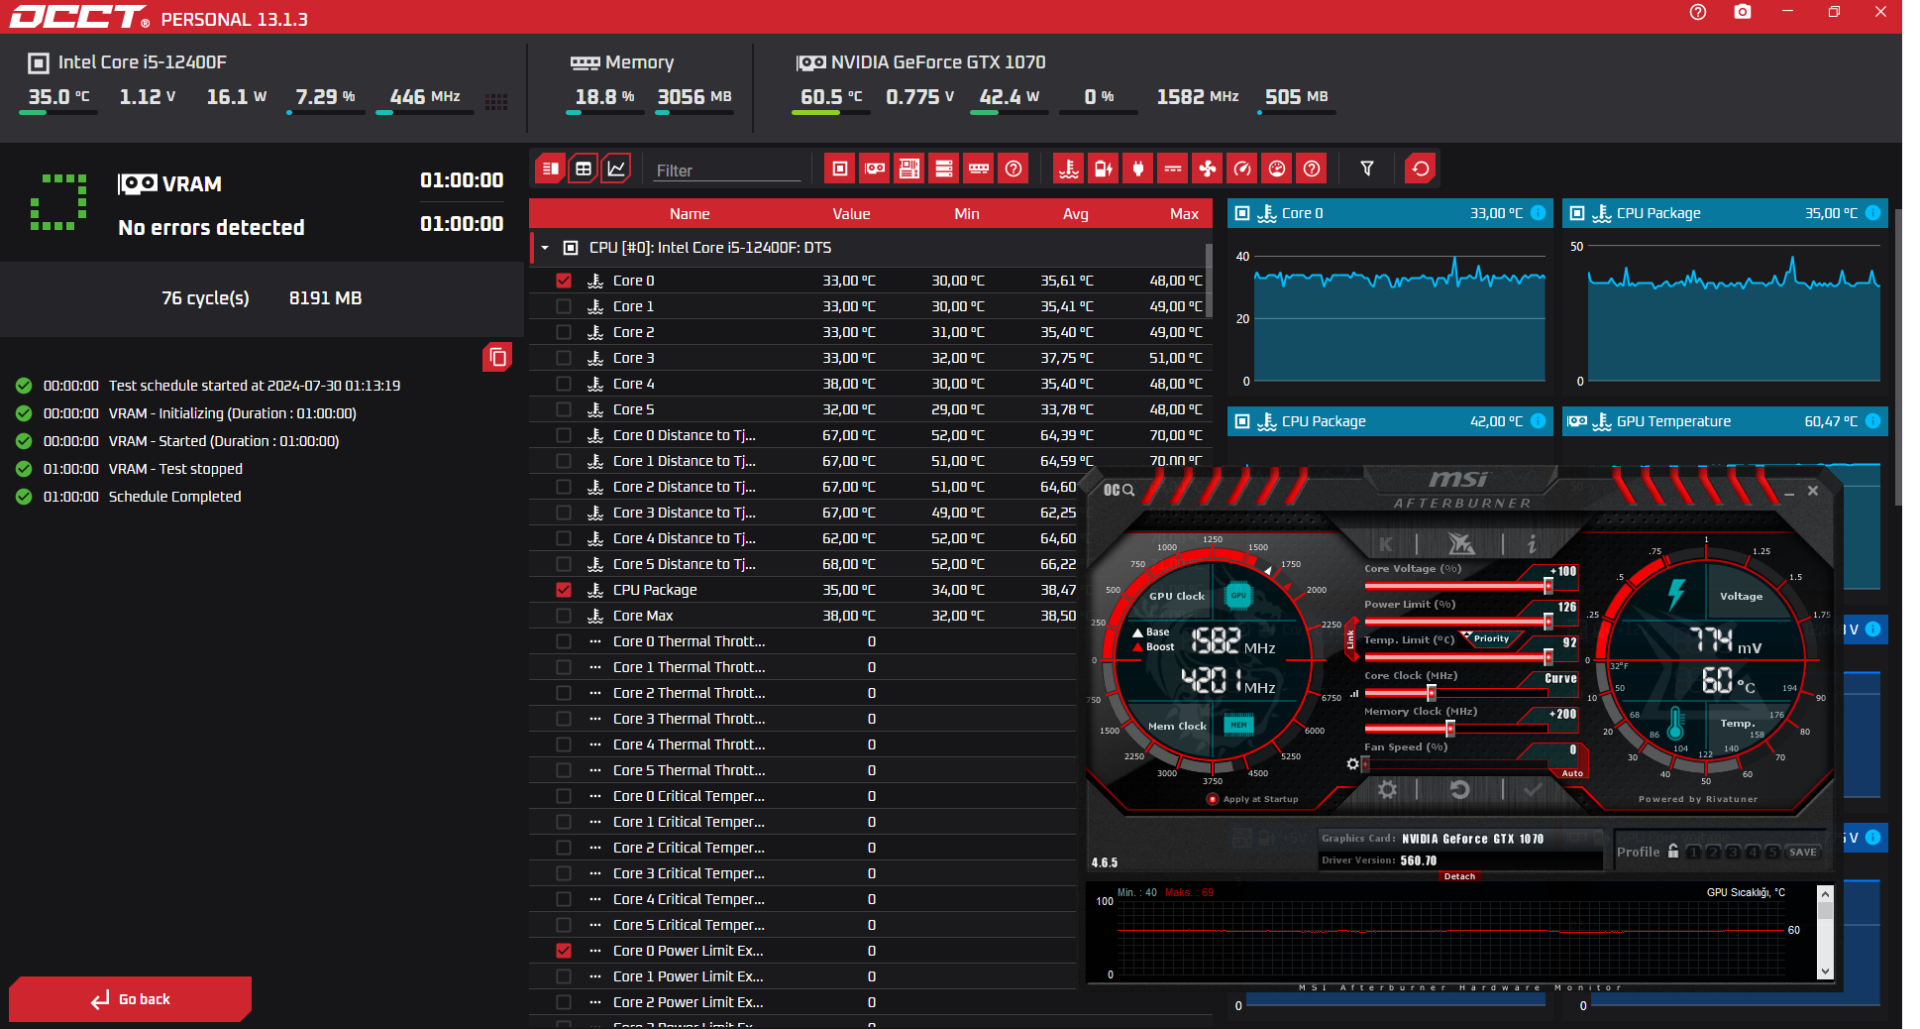Click the SAVE profile button in Afterburner
The height and width of the screenshot is (1029, 1920).
point(1803,852)
